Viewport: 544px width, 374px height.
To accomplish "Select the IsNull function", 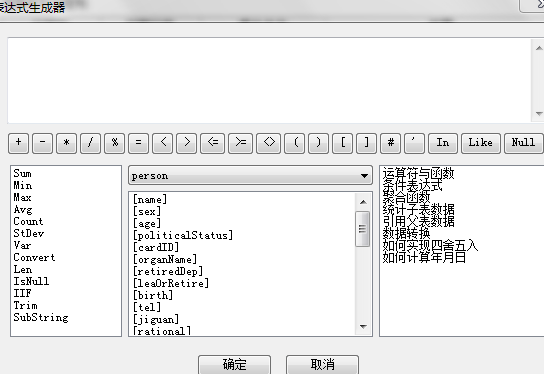I will (x=31, y=281).
